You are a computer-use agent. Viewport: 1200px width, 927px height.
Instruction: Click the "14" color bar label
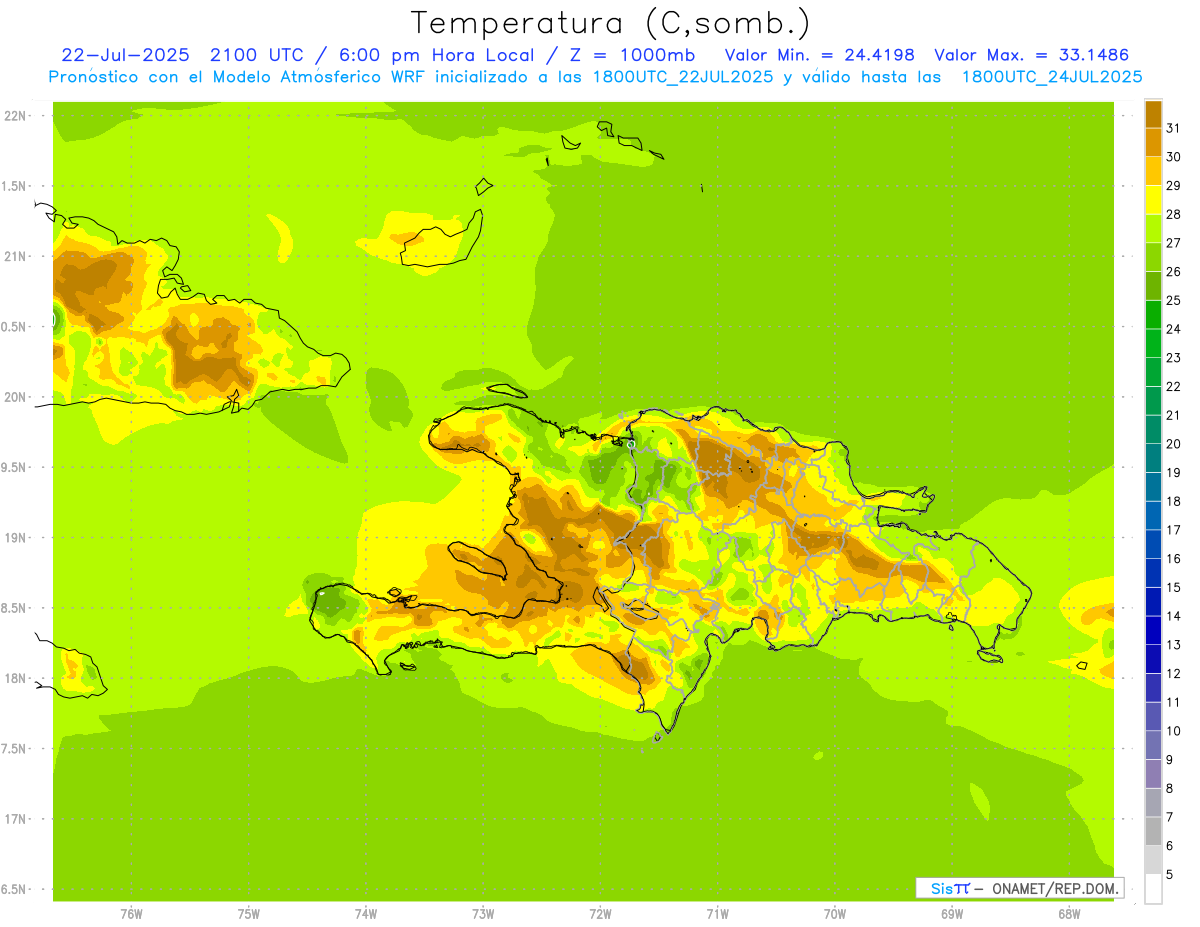click(1173, 616)
